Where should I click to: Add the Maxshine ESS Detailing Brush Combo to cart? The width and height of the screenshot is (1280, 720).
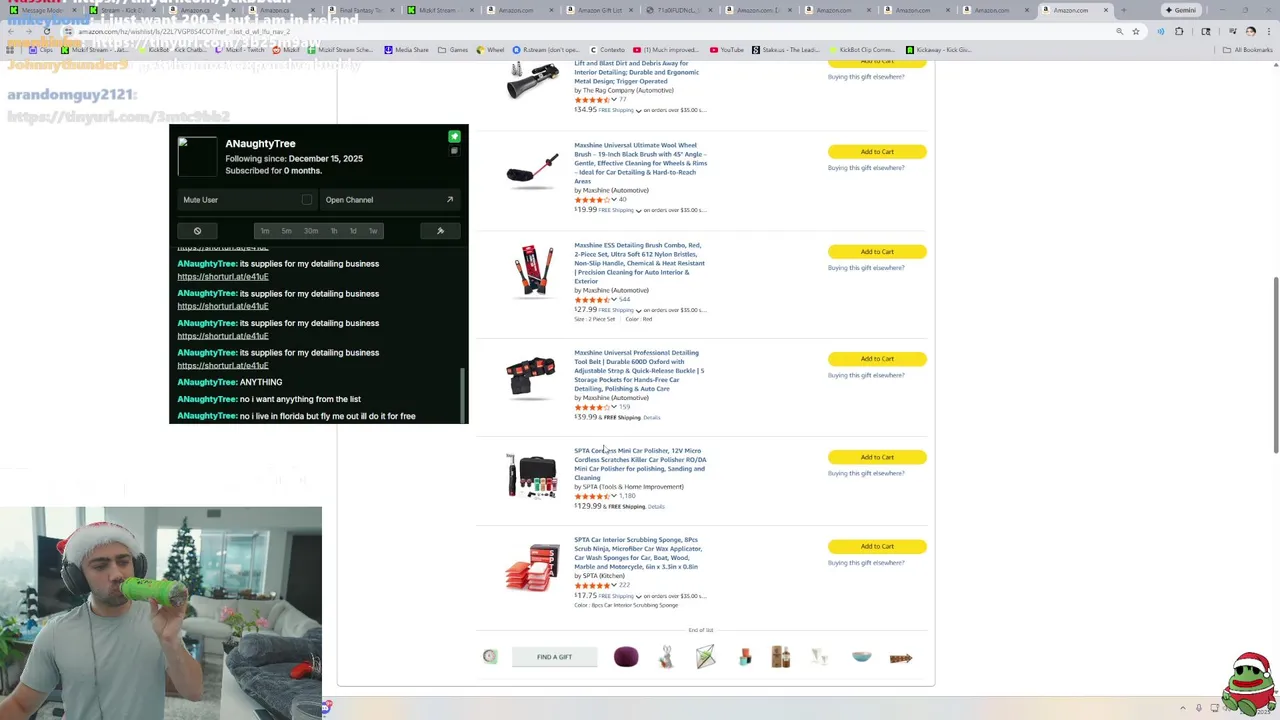click(x=877, y=252)
